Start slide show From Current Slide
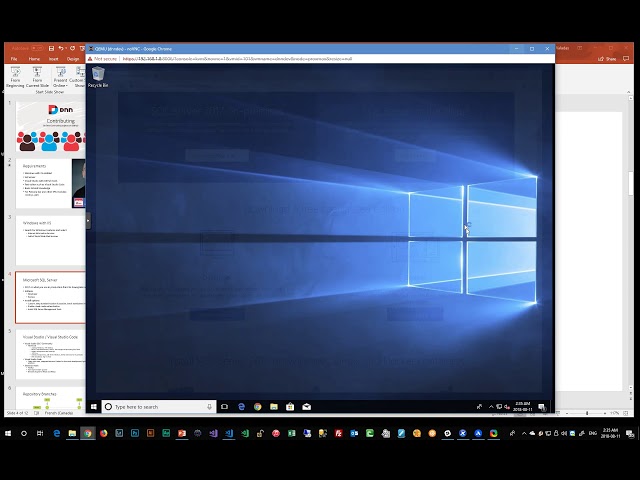Viewport: 640px width, 480px height. pos(37,78)
